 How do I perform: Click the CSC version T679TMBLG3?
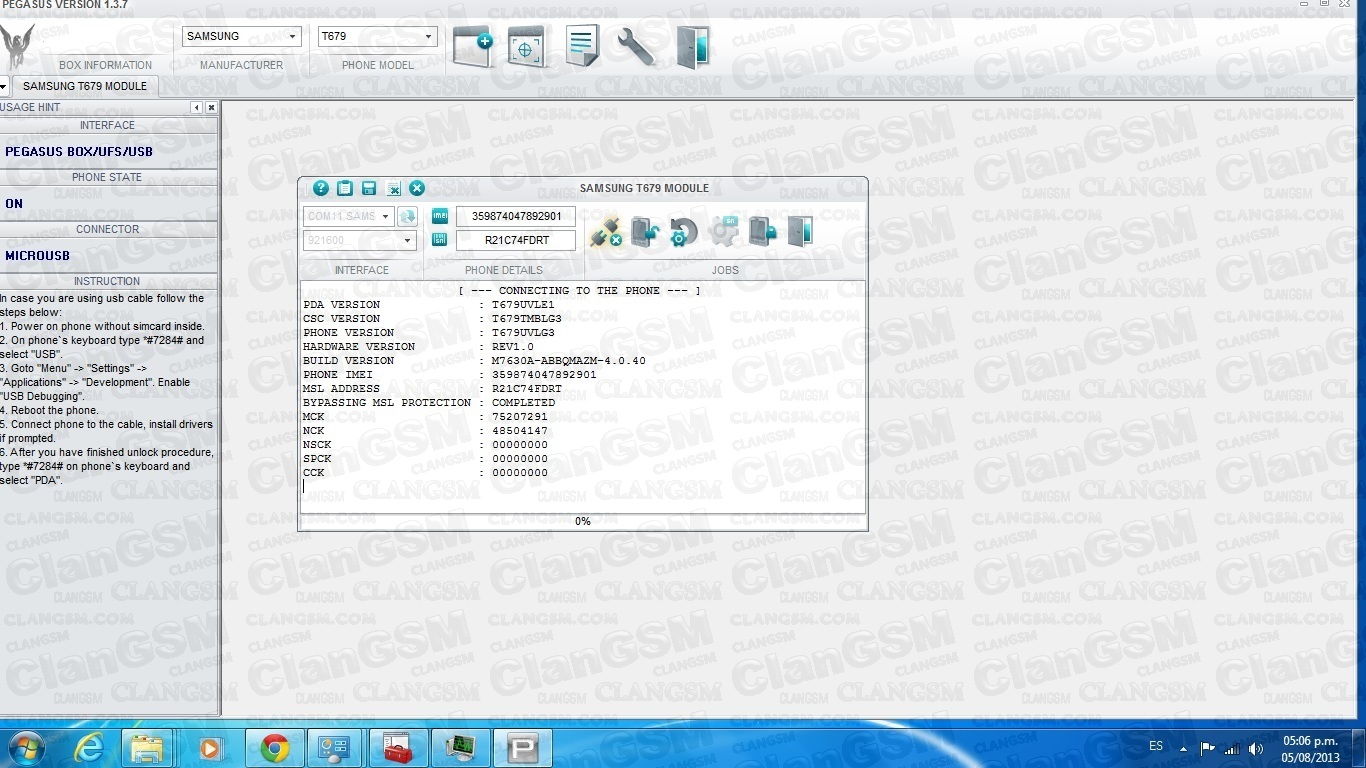(526, 318)
